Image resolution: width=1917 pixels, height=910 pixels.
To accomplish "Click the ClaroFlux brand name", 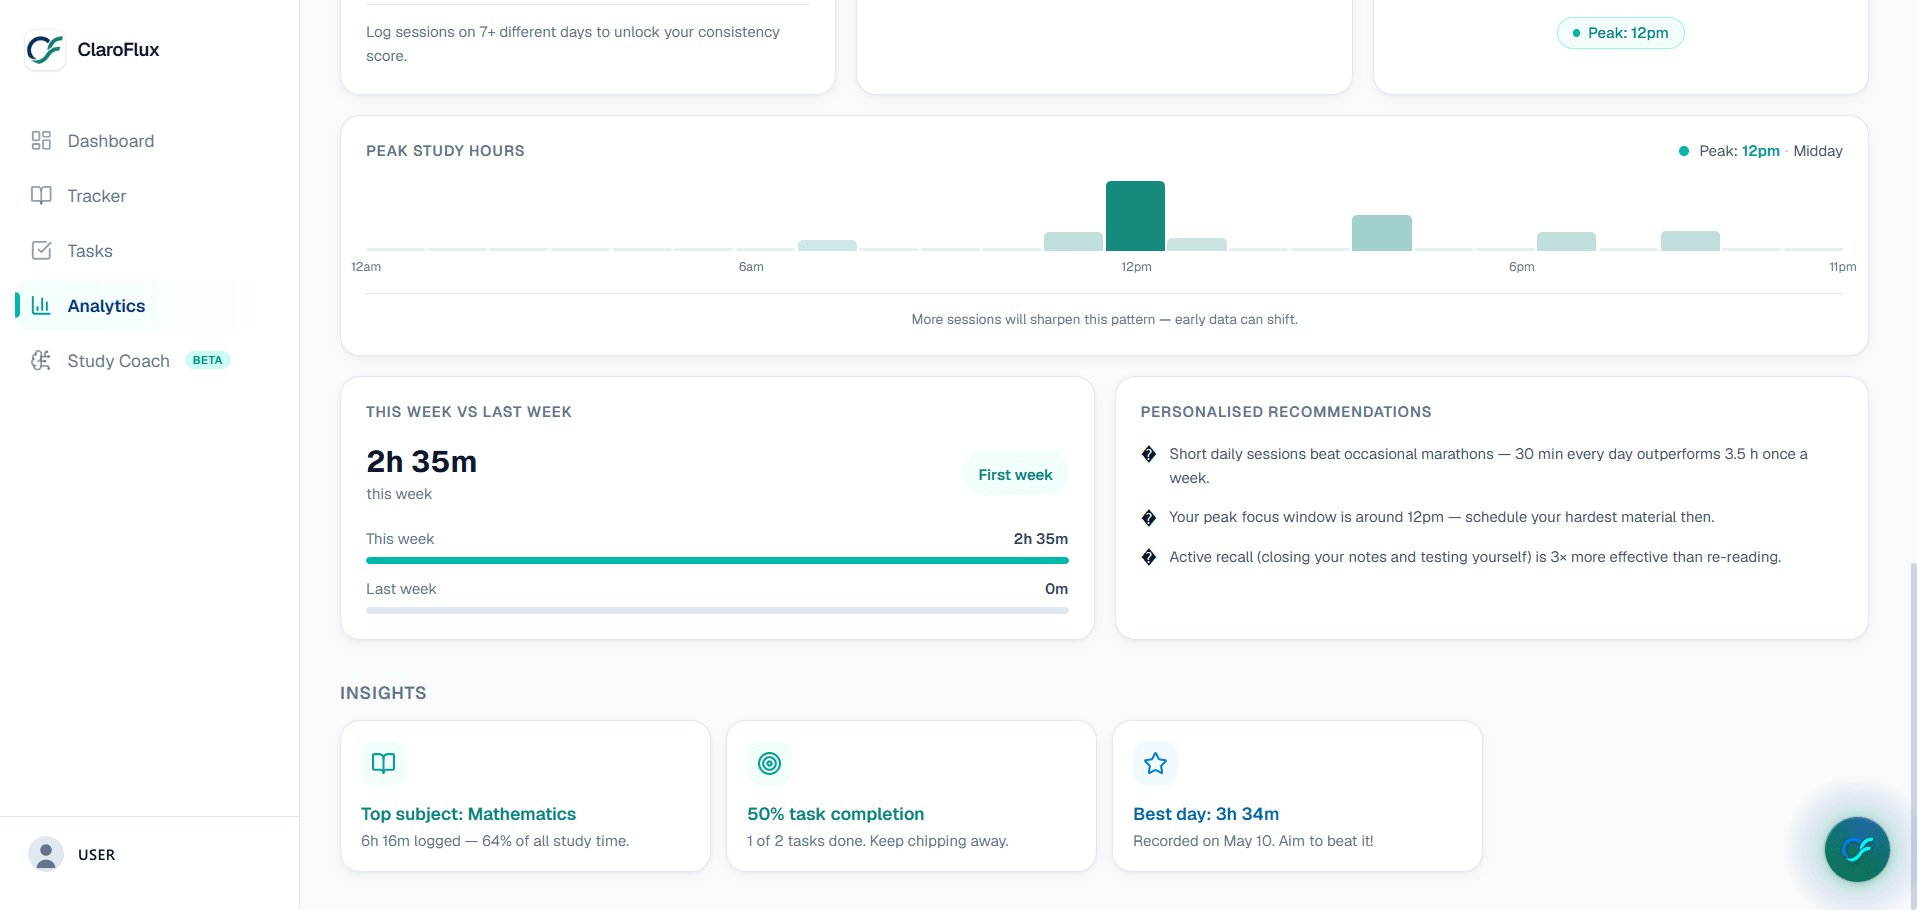I will [x=118, y=50].
